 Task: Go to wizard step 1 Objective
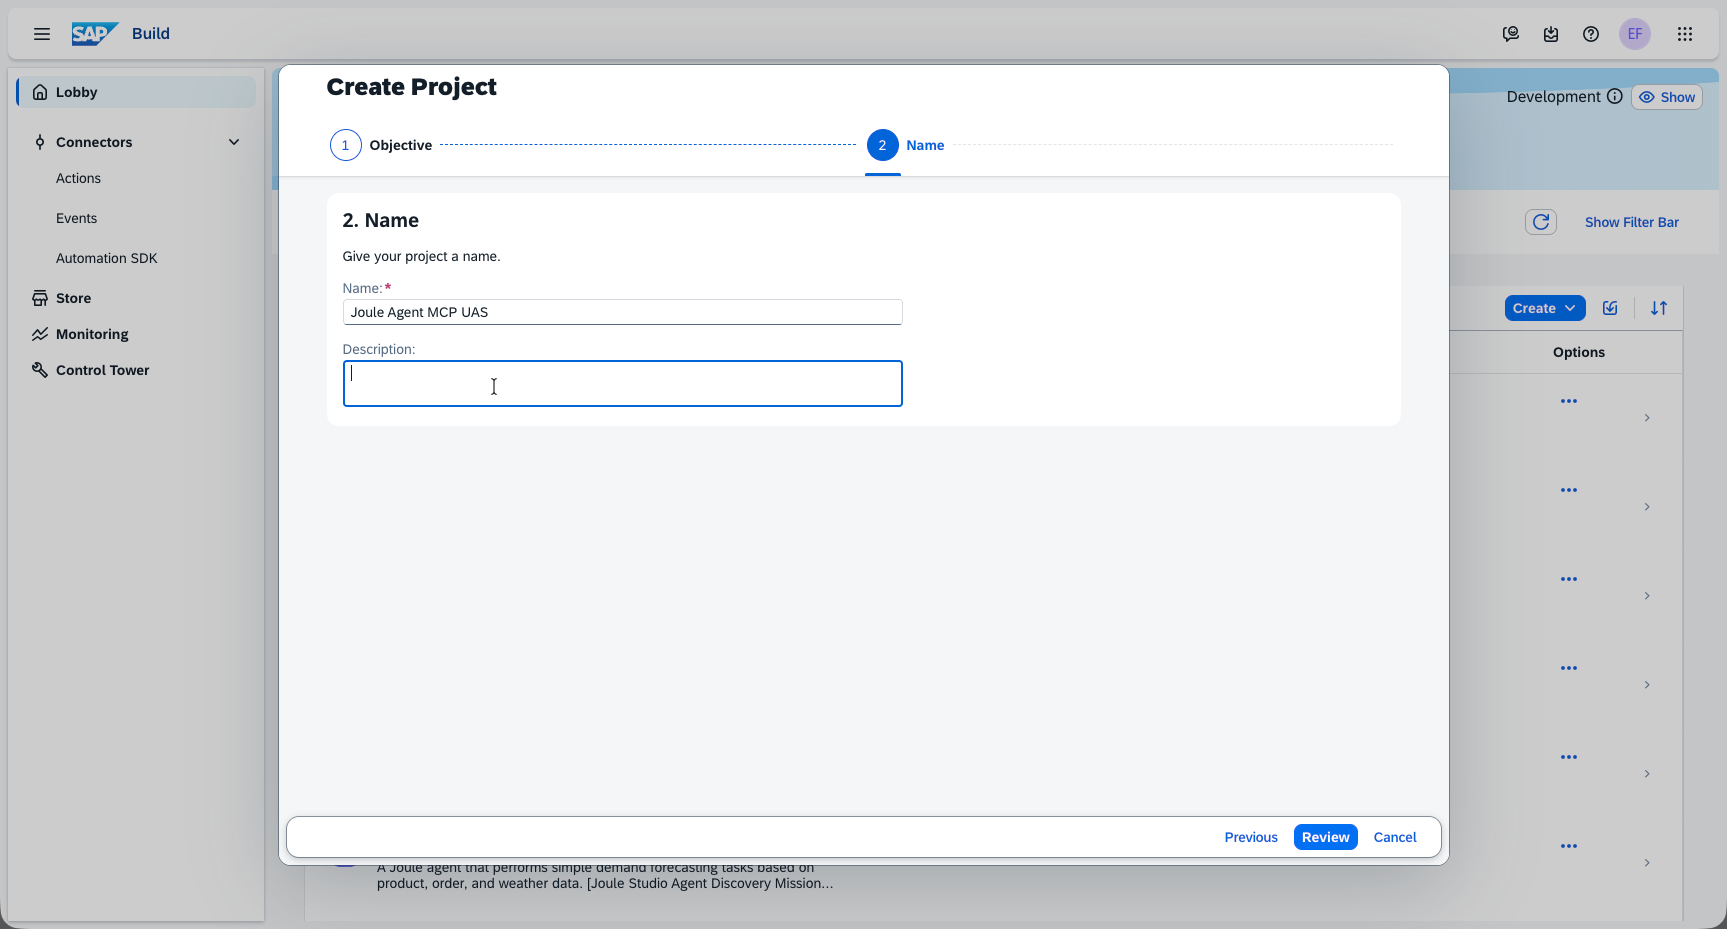point(381,145)
